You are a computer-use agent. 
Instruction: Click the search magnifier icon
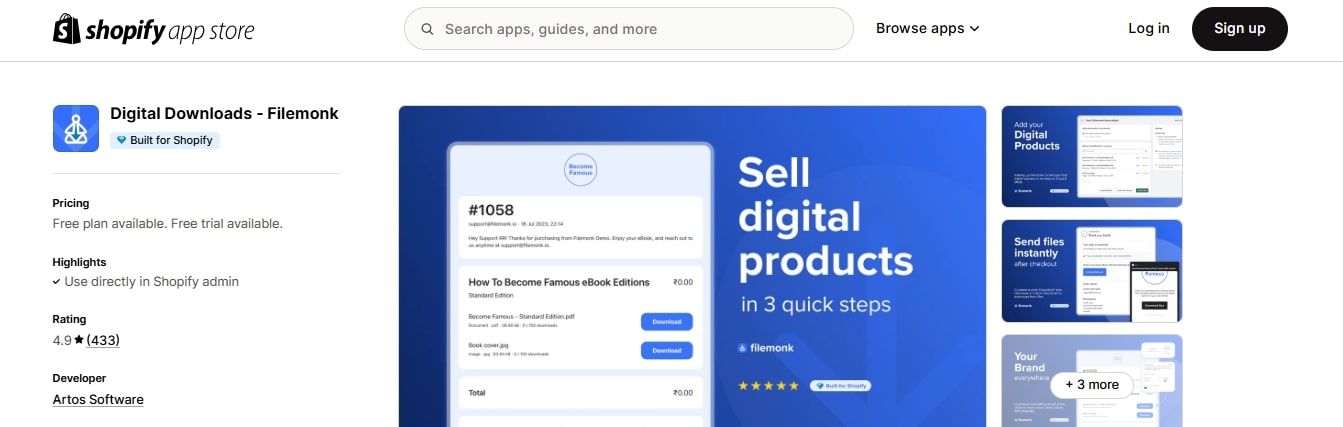tap(427, 29)
